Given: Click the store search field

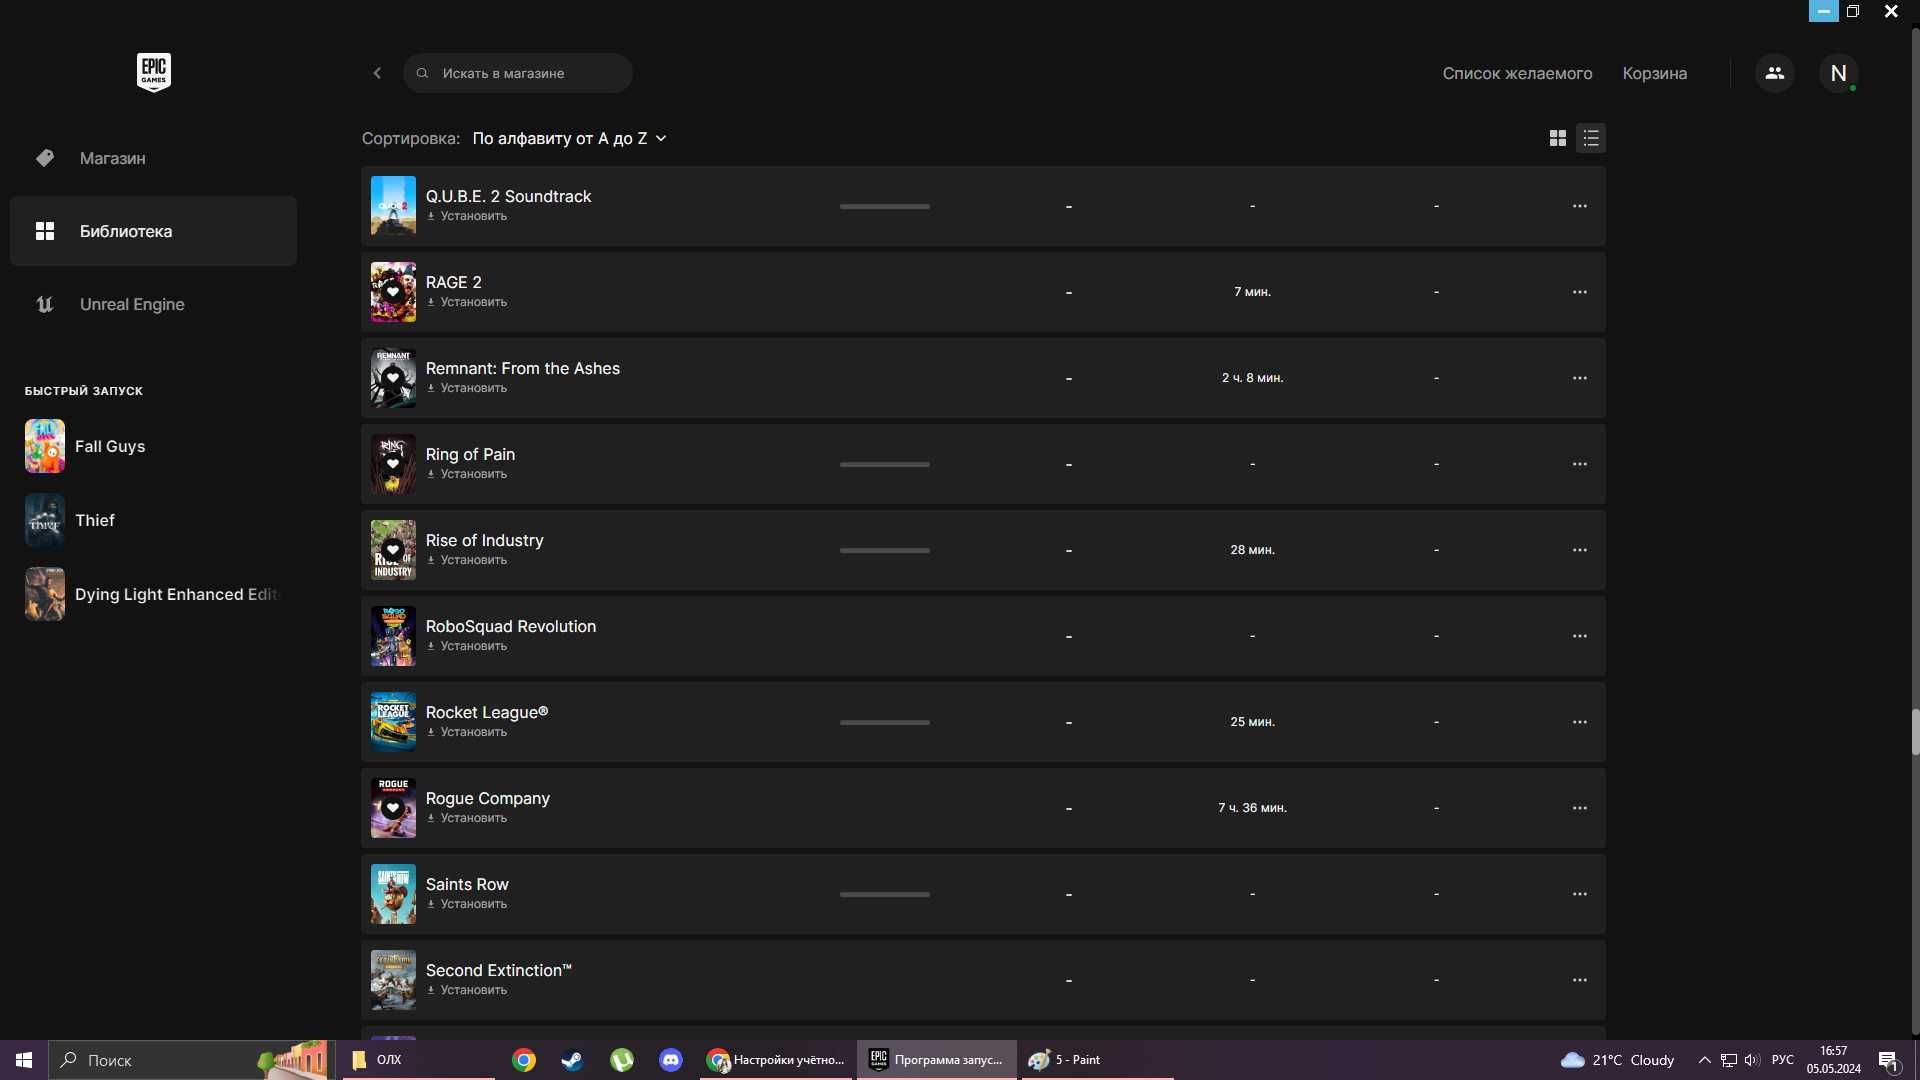Looking at the screenshot, I should [x=518, y=73].
